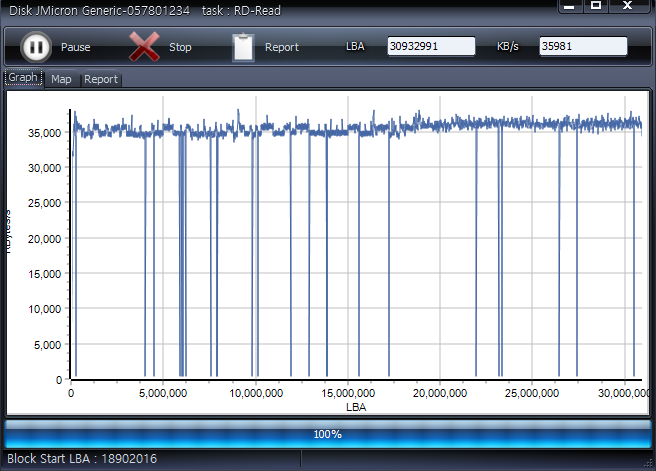Switch to the Graph tab
Screen dimensions: 656x471
23,78
